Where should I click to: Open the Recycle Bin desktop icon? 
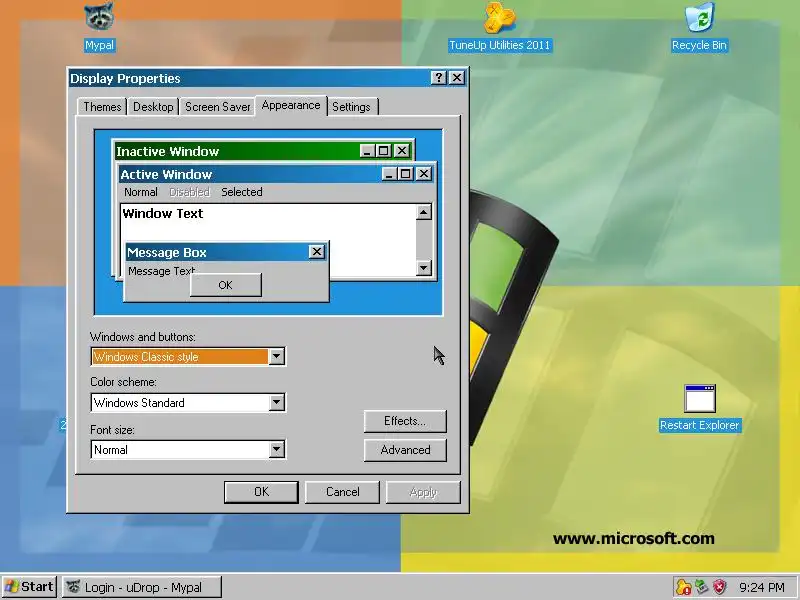point(699,27)
